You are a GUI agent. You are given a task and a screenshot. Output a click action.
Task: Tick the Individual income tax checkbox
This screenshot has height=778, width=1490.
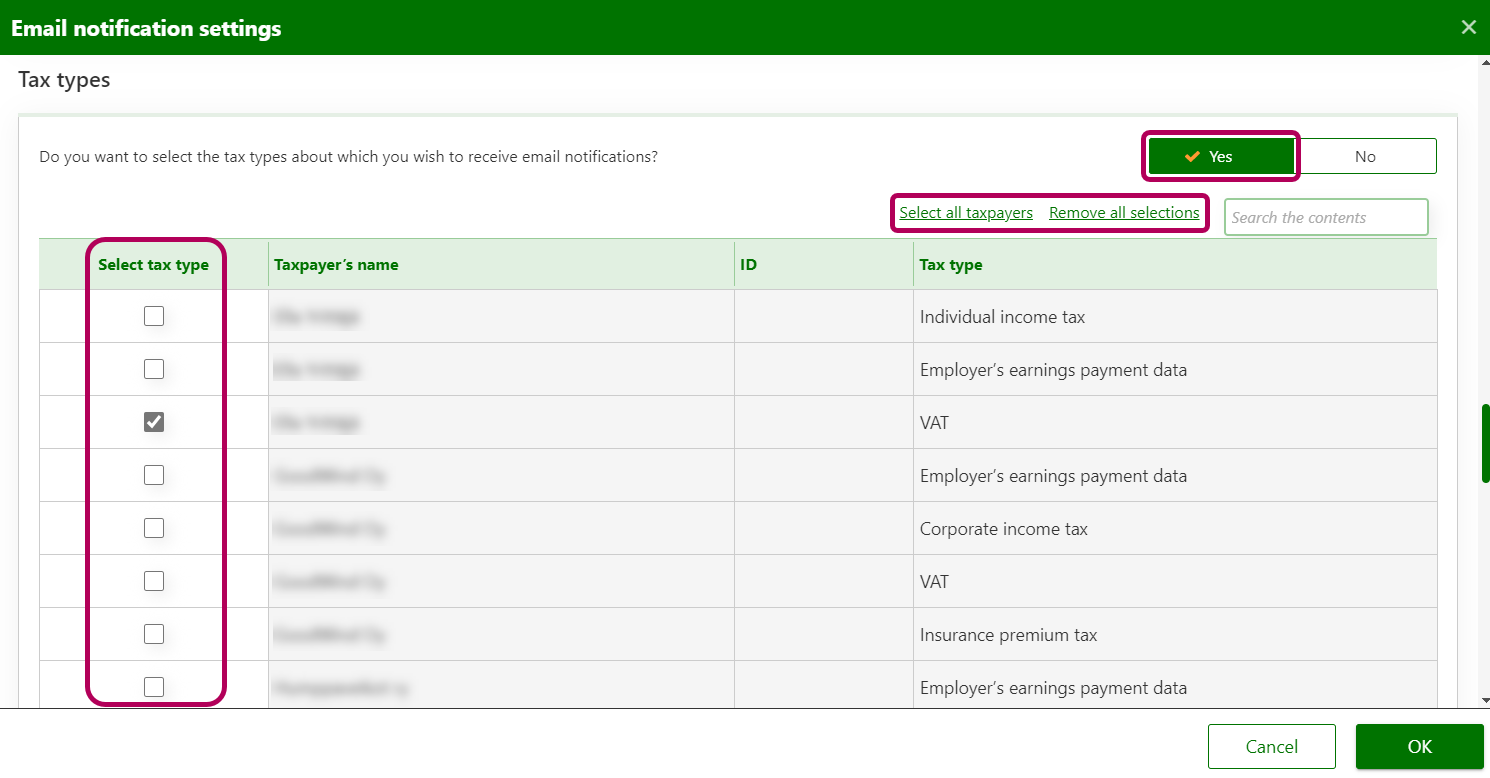coord(154,316)
